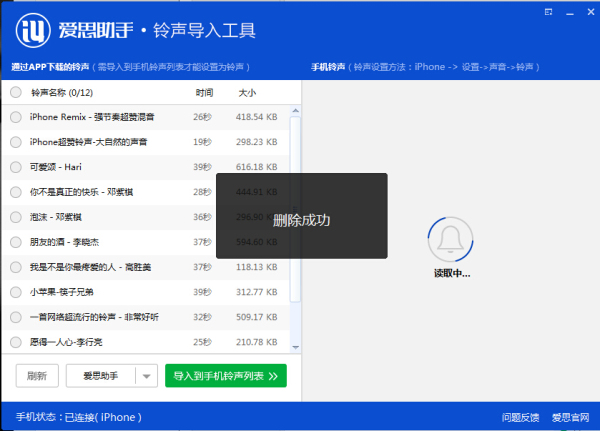Open the 爱思官网 link
The height and width of the screenshot is (431, 600).
pos(570,417)
